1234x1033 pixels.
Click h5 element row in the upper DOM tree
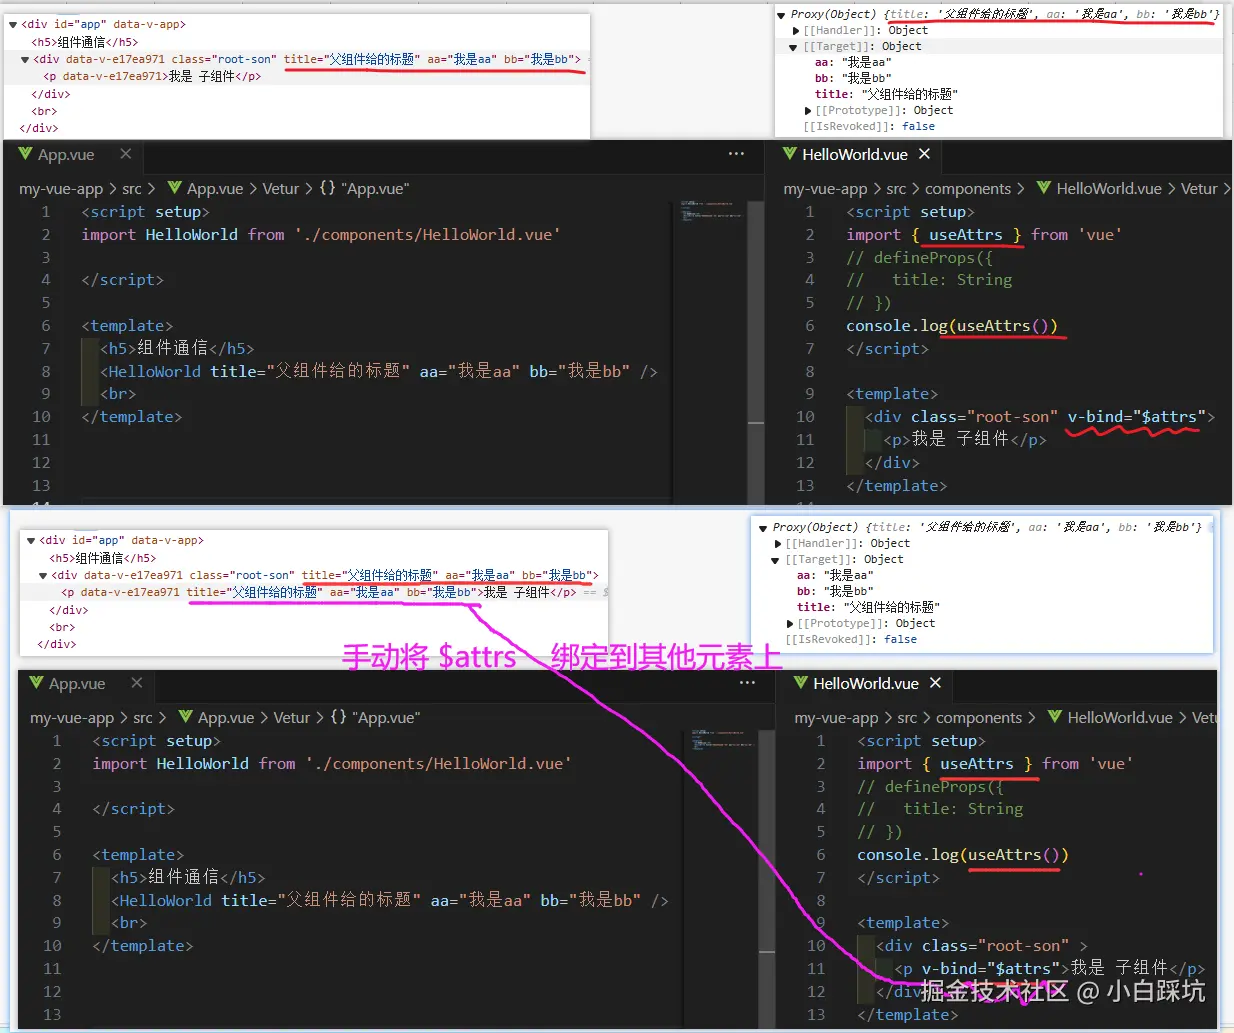[x=85, y=42]
